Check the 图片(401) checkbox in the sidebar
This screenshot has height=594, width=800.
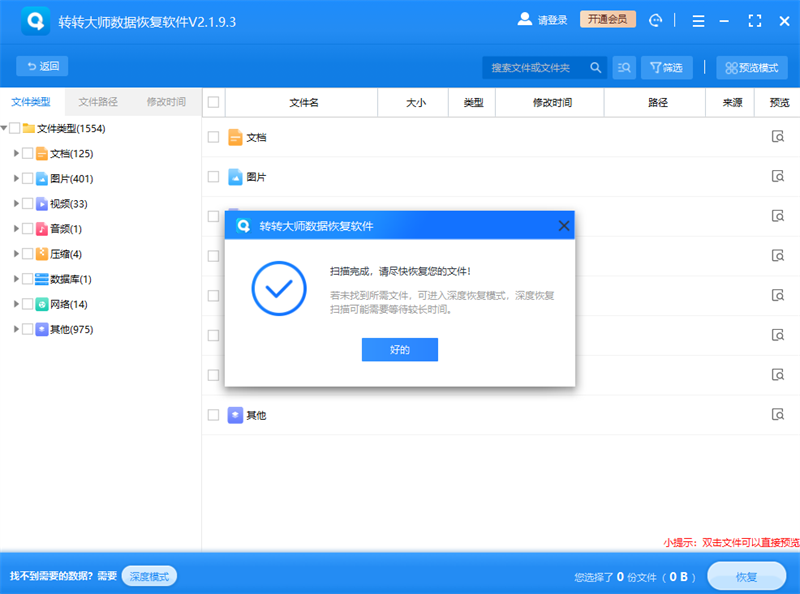tap(27, 177)
